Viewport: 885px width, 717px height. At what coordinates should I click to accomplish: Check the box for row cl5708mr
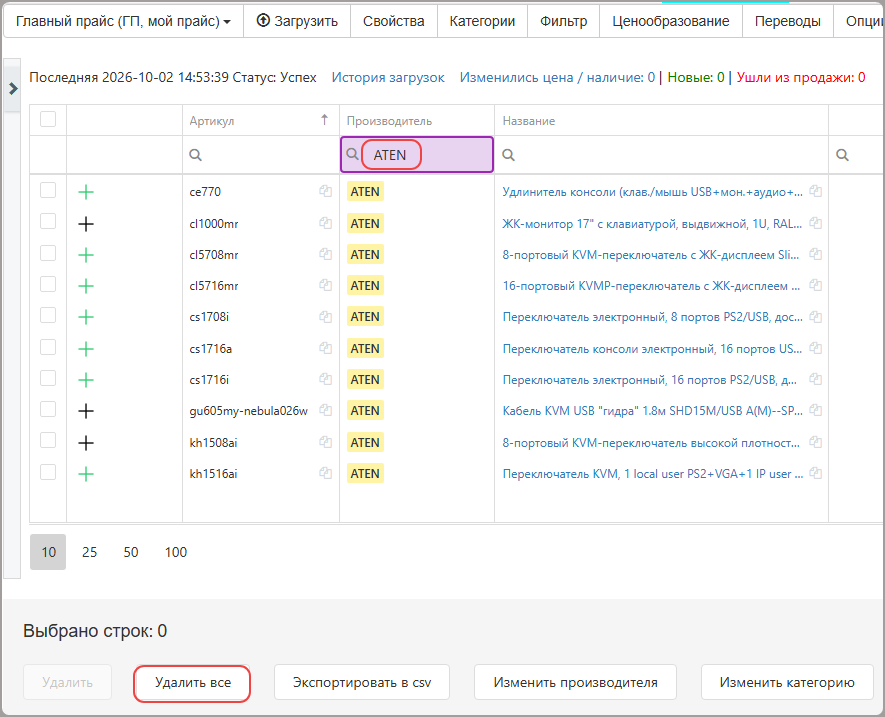click(x=48, y=253)
